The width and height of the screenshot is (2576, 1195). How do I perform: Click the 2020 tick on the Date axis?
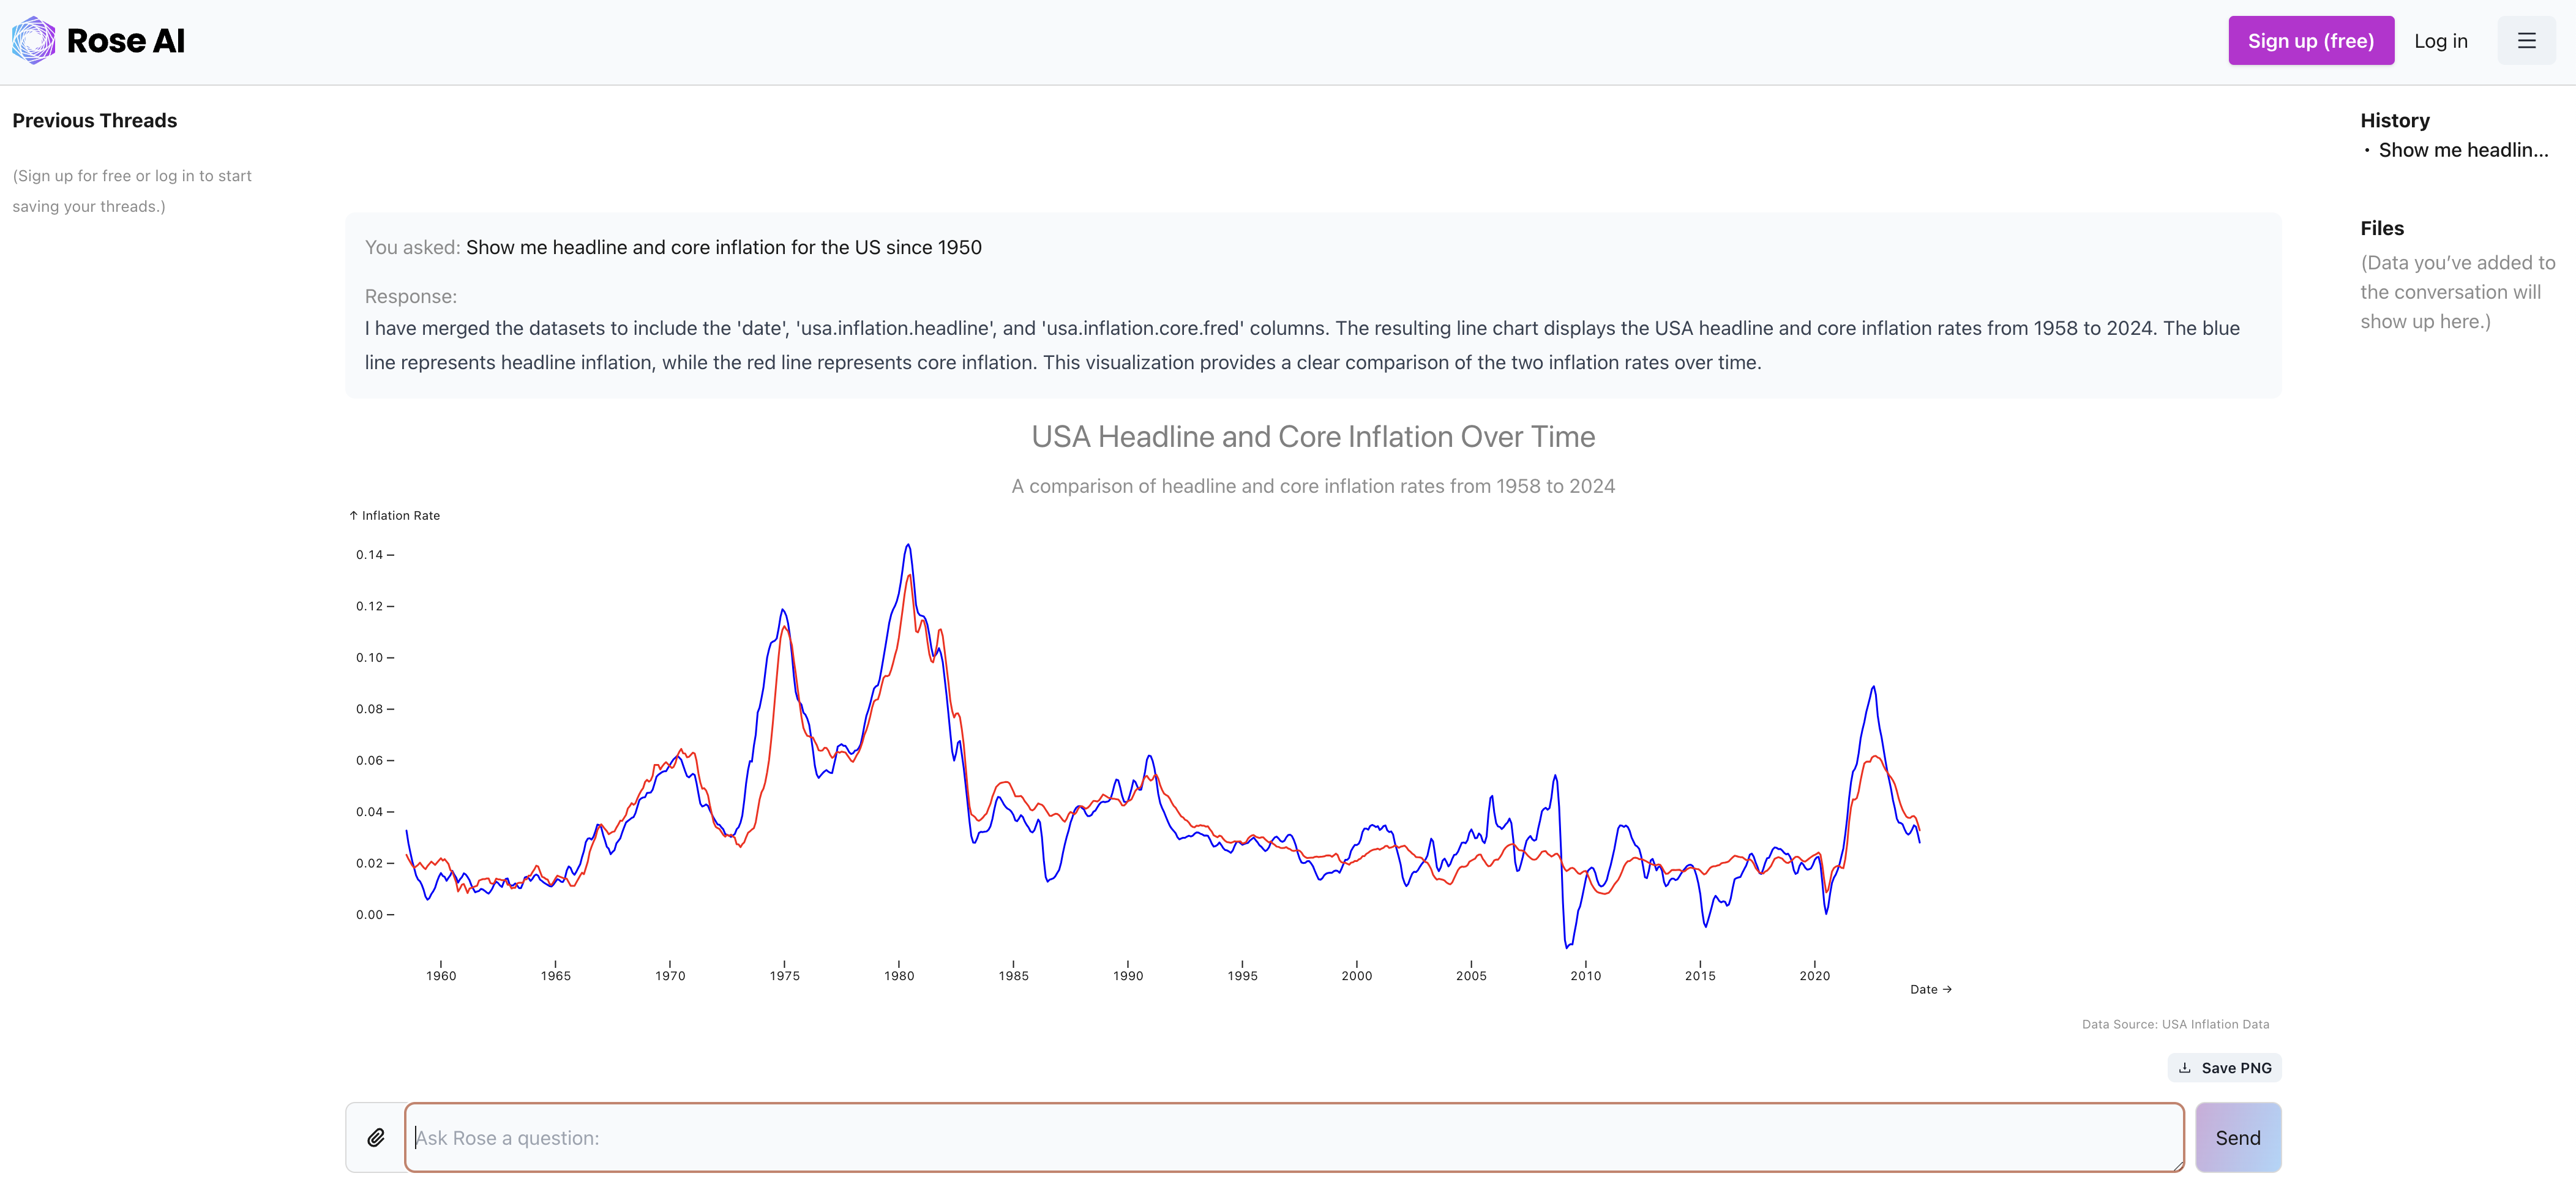click(x=1814, y=975)
